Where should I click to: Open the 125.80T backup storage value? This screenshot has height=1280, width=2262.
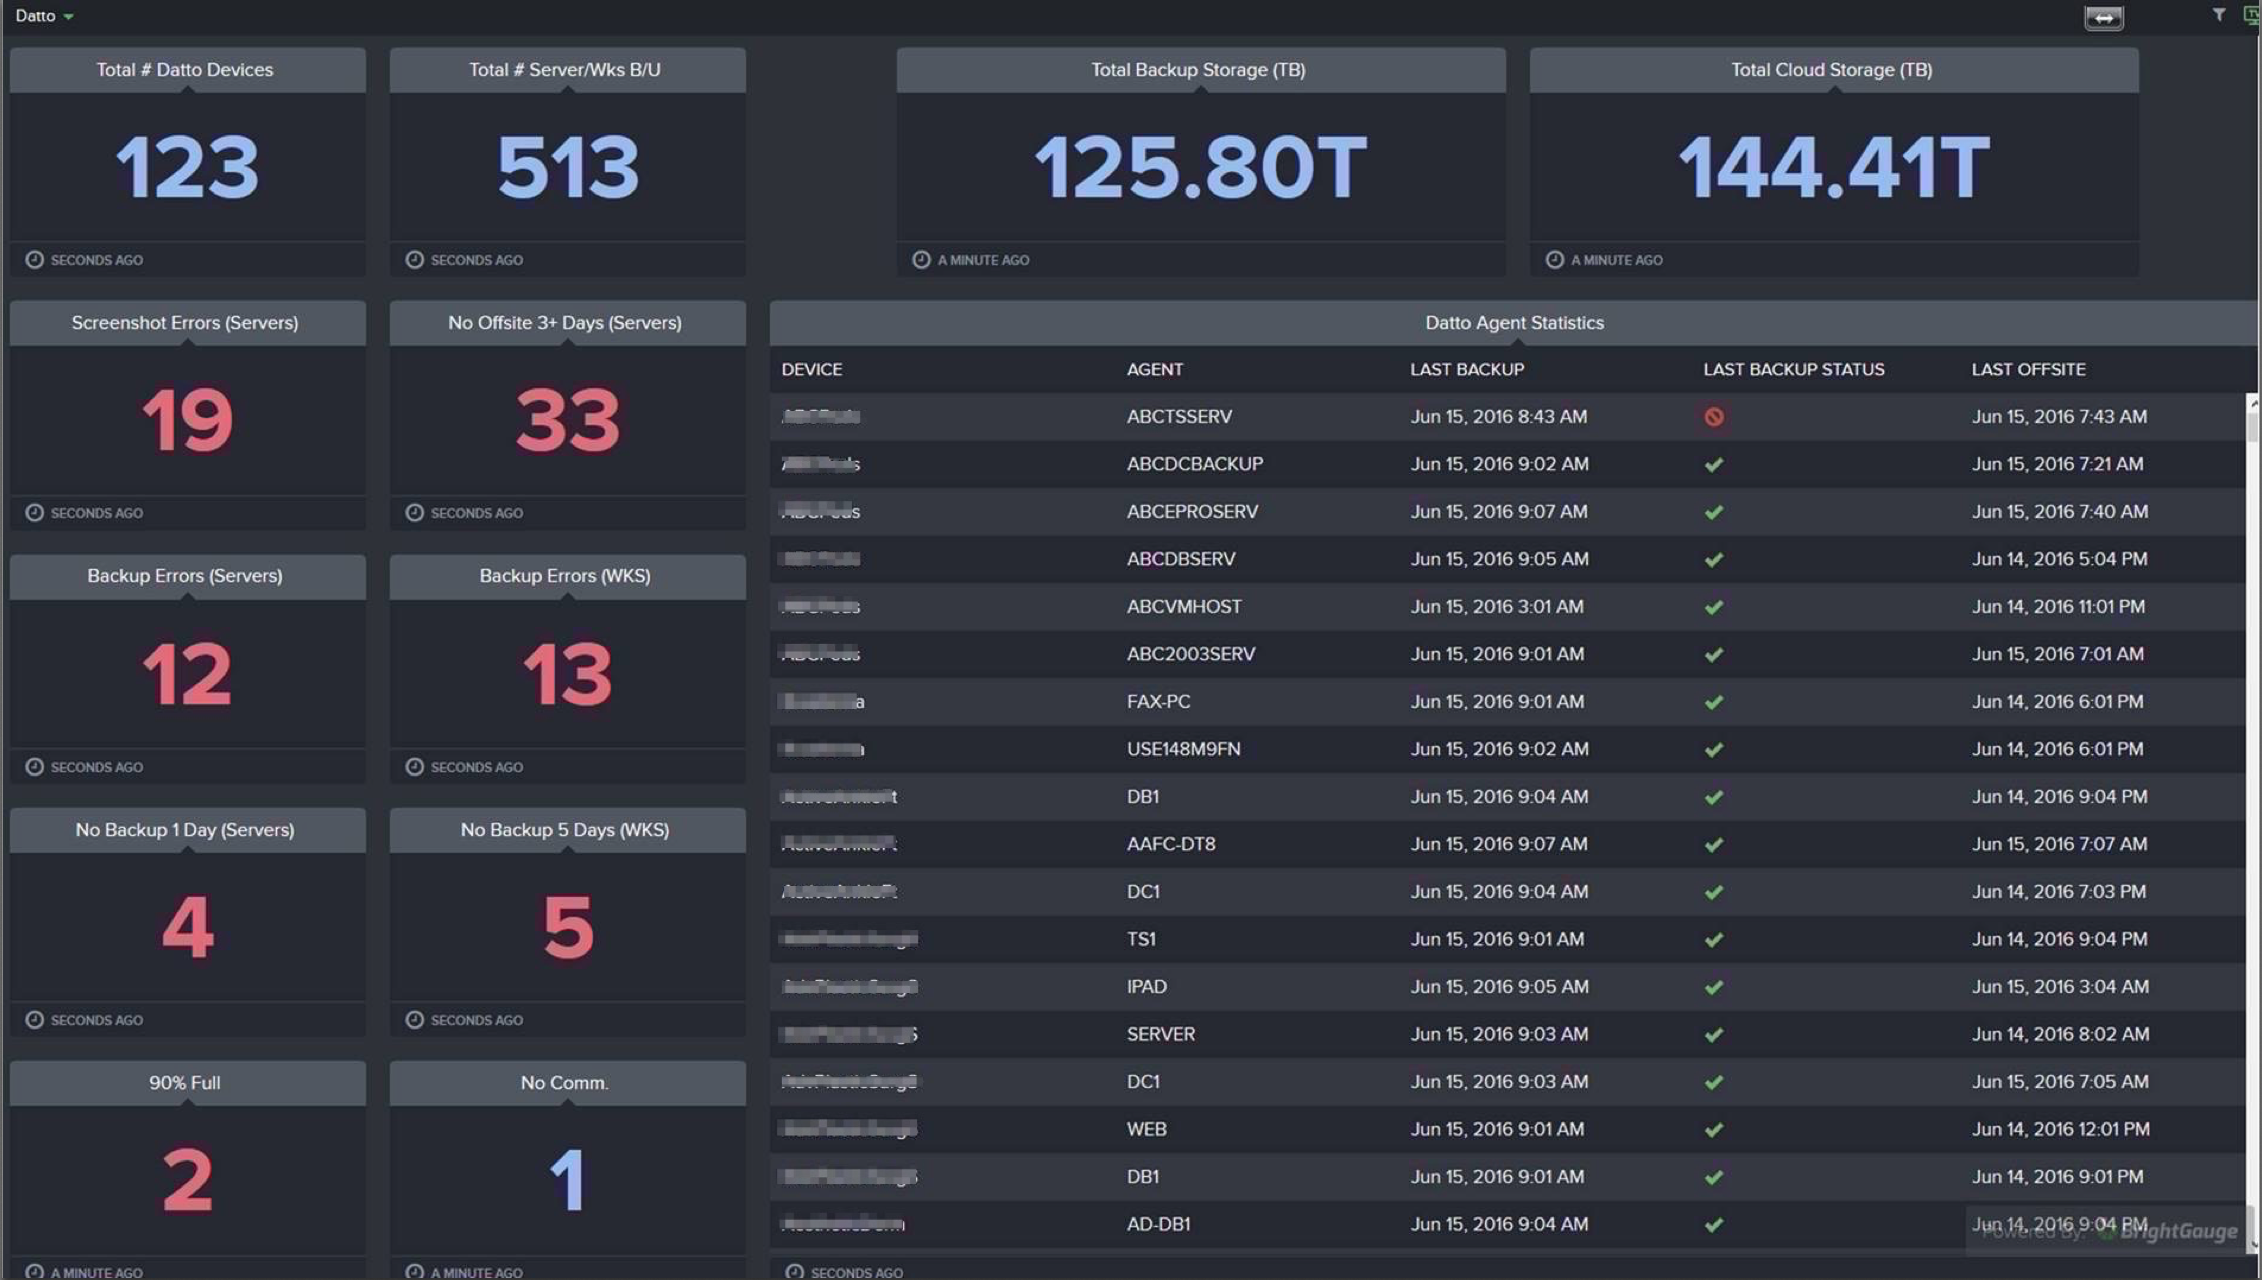coord(1200,167)
